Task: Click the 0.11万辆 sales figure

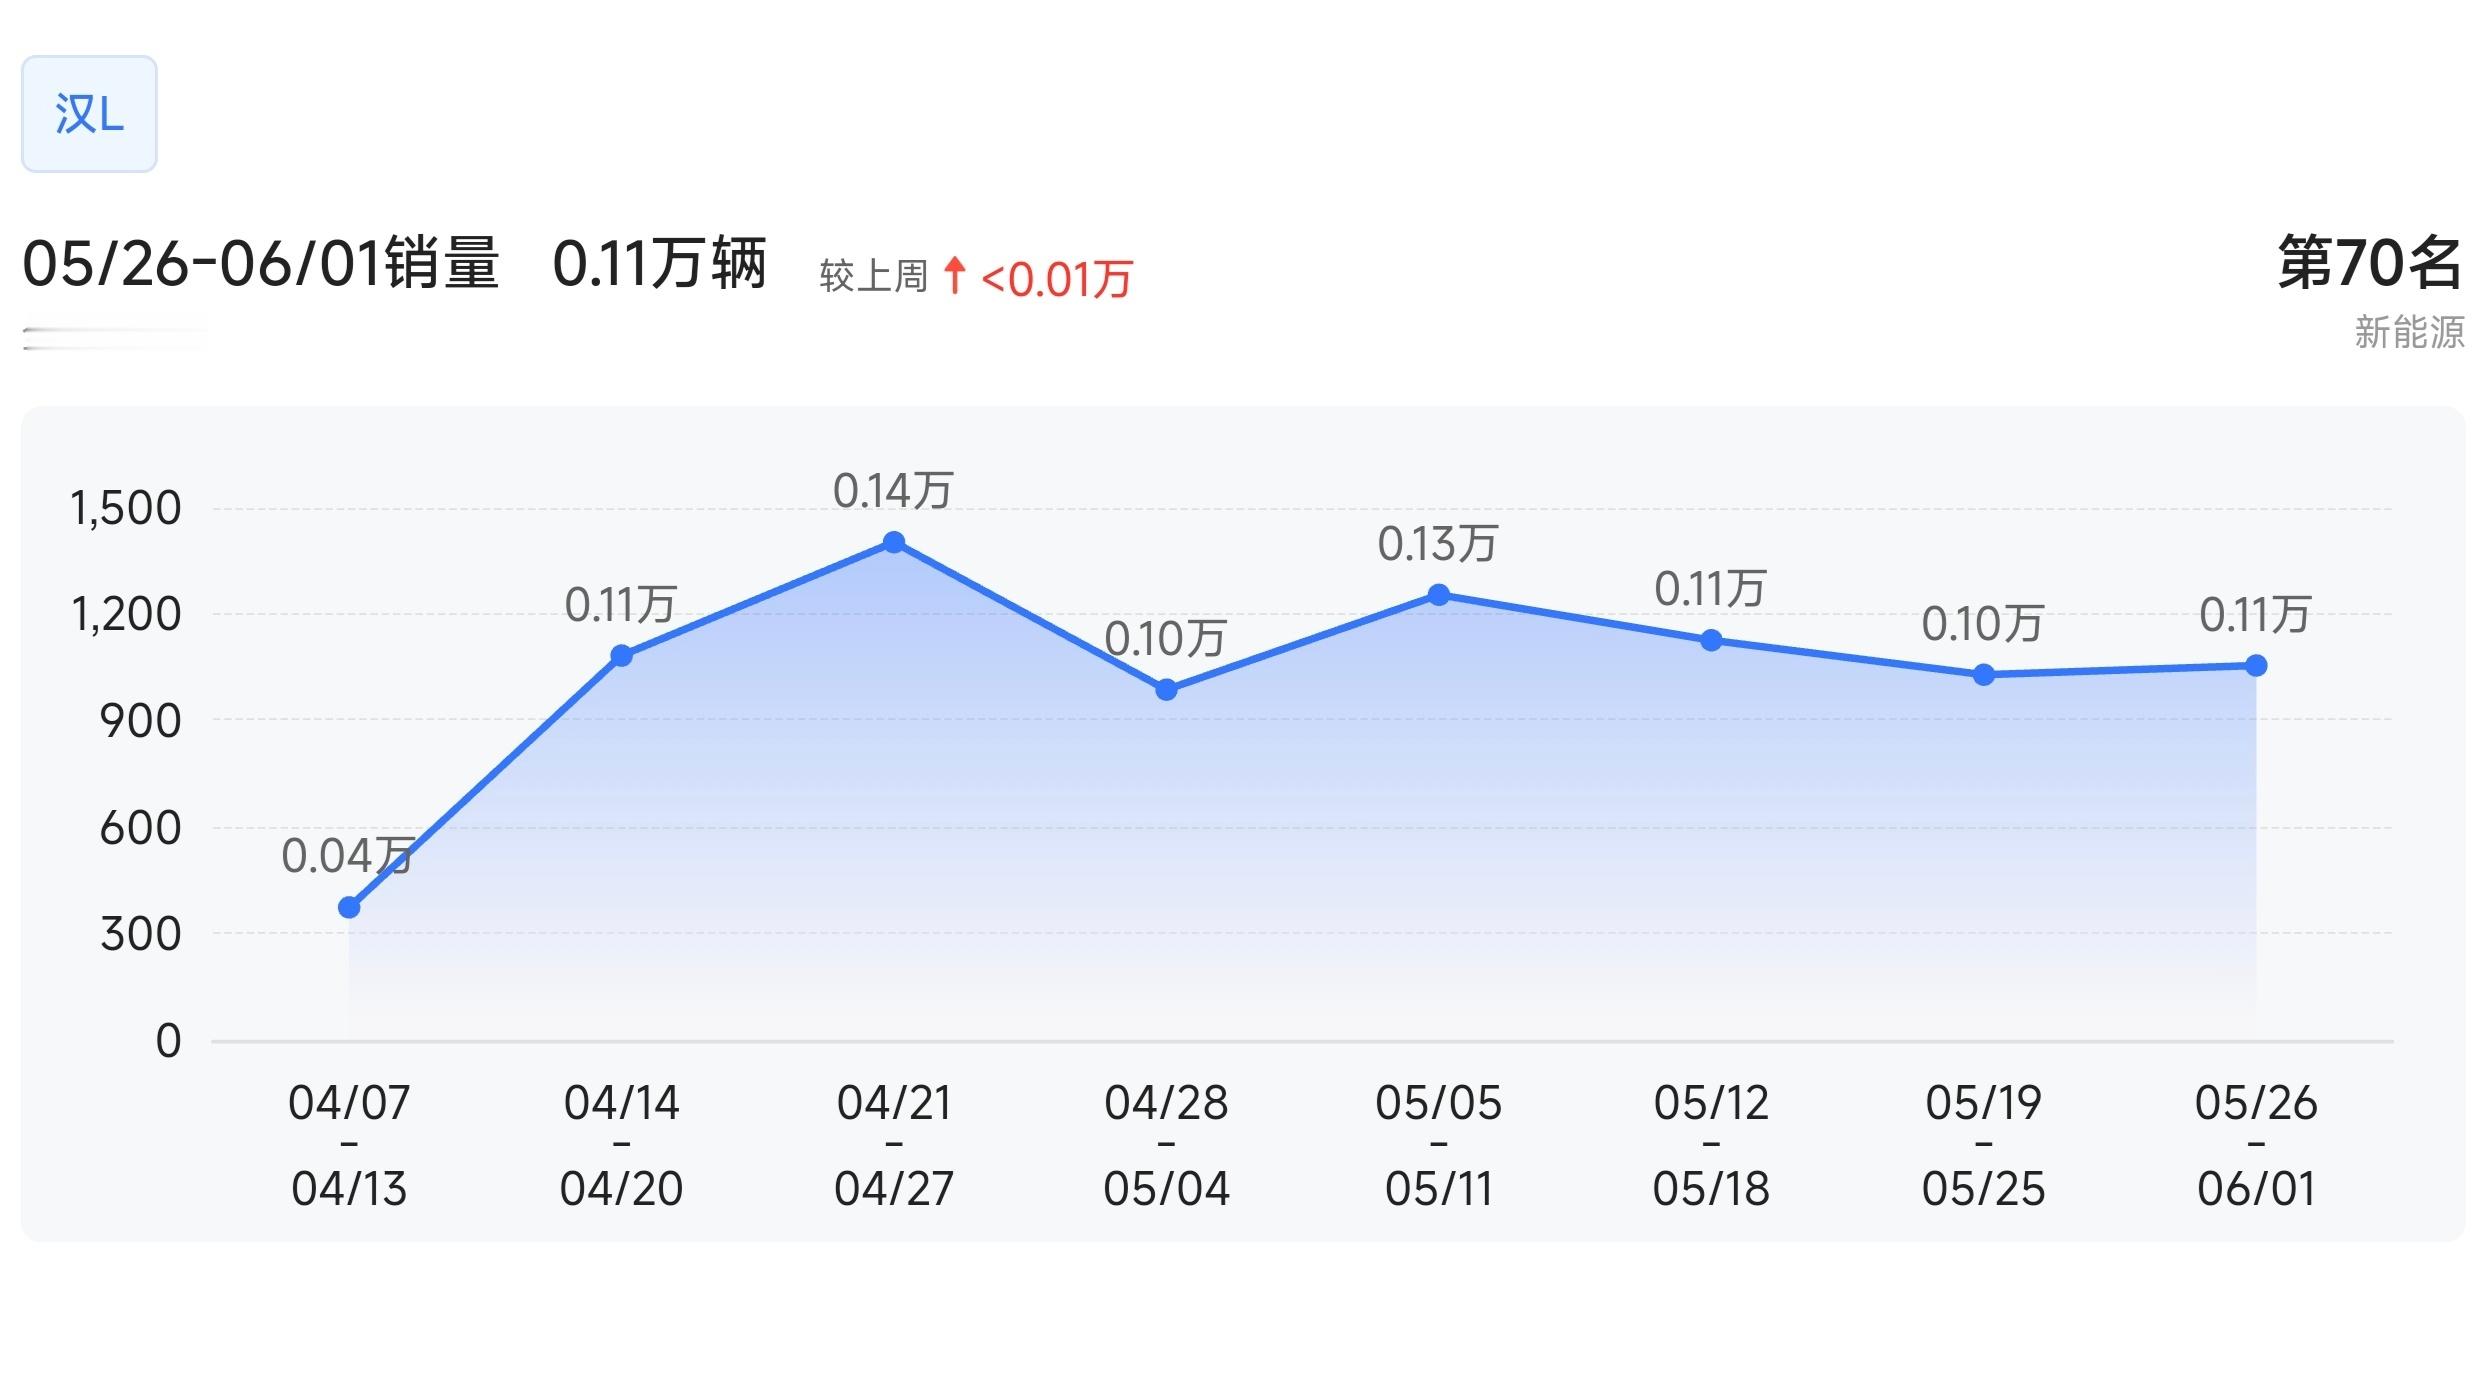Action: 659,264
